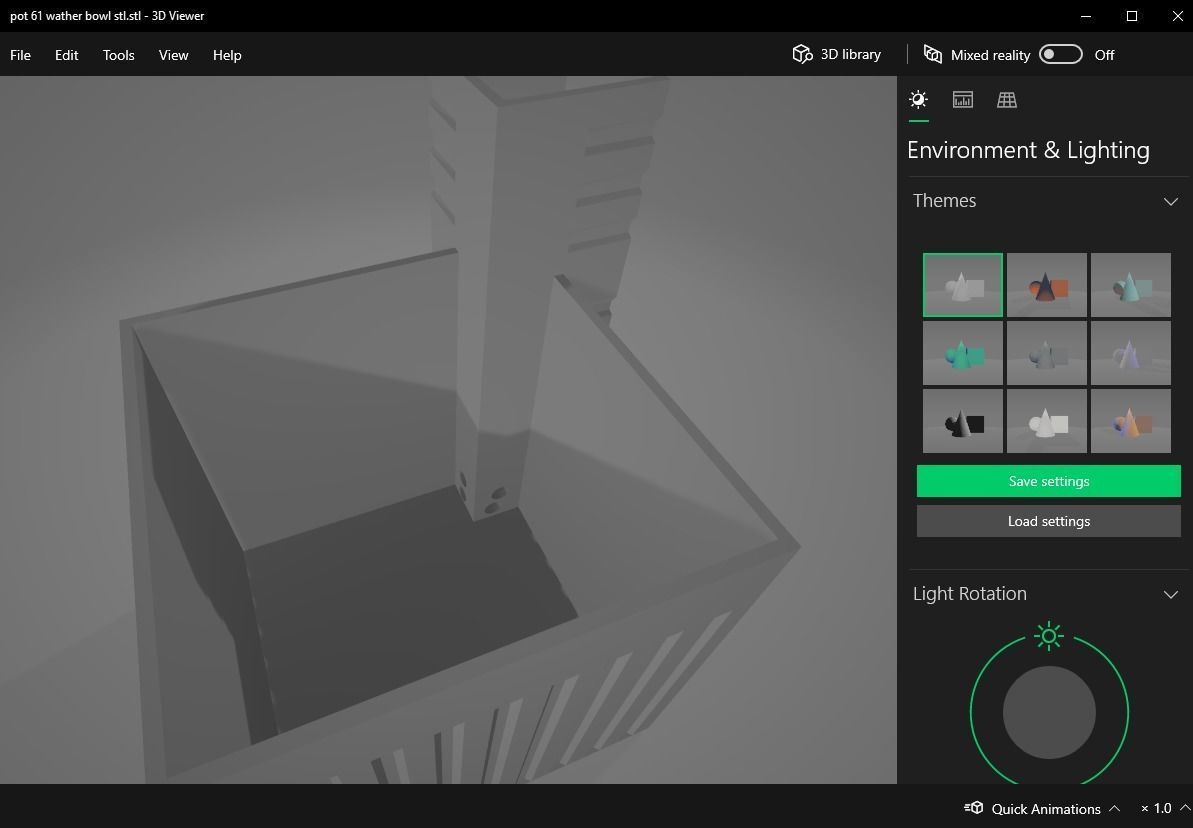
Task: Open the File menu
Action: pos(21,55)
